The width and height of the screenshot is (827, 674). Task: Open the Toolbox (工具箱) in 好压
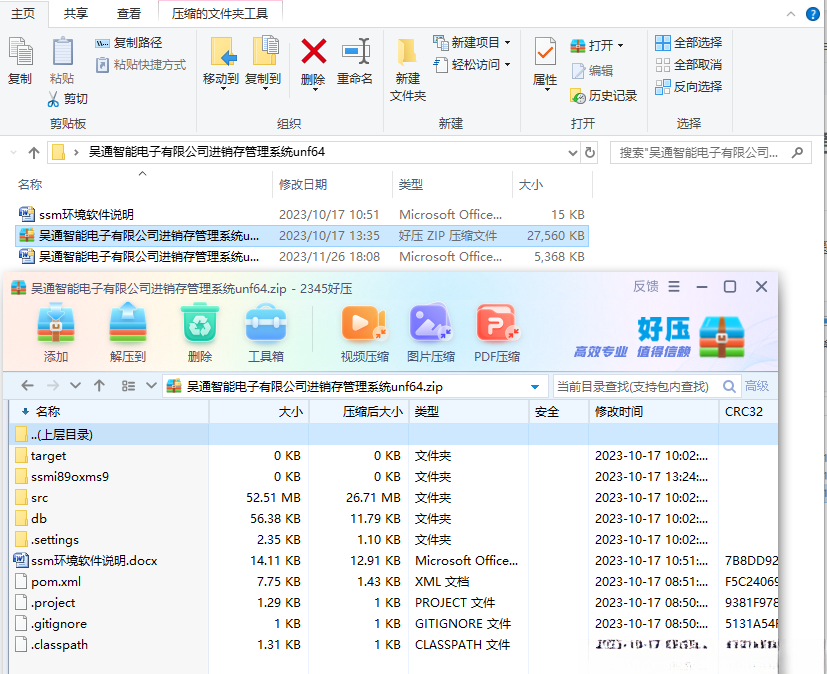[266, 333]
